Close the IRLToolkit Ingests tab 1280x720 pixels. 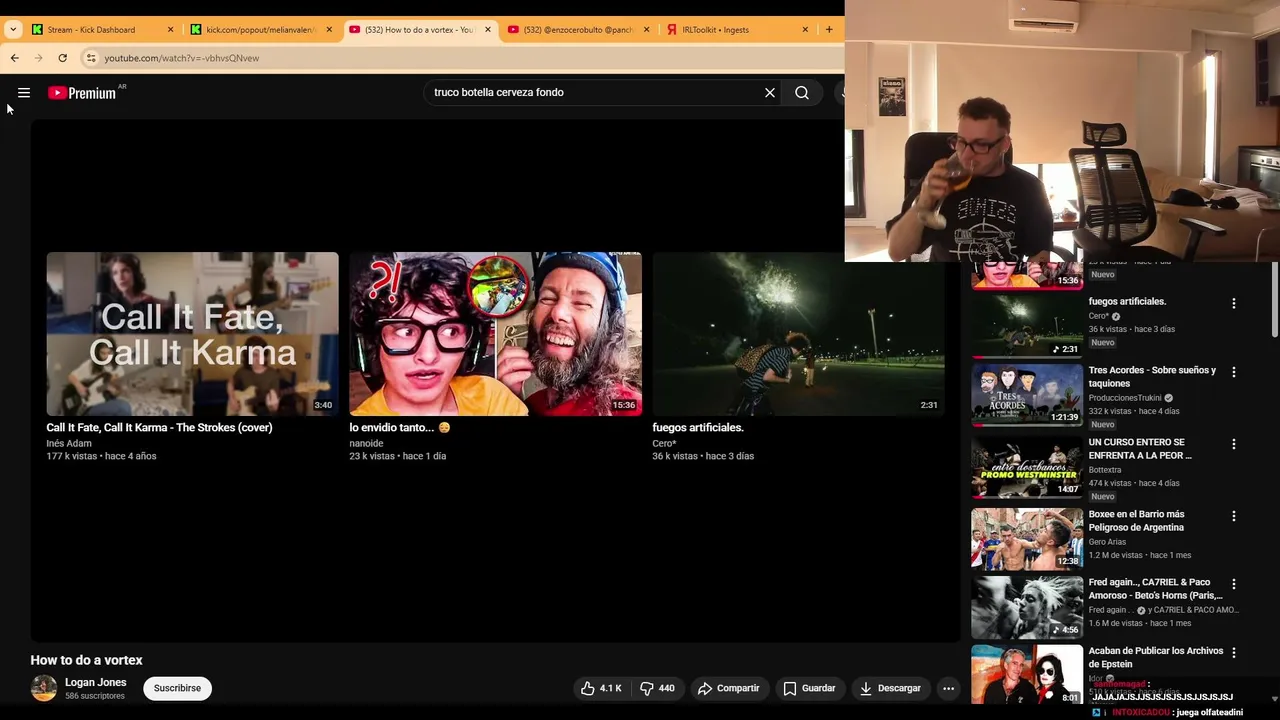[x=805, y=30]
